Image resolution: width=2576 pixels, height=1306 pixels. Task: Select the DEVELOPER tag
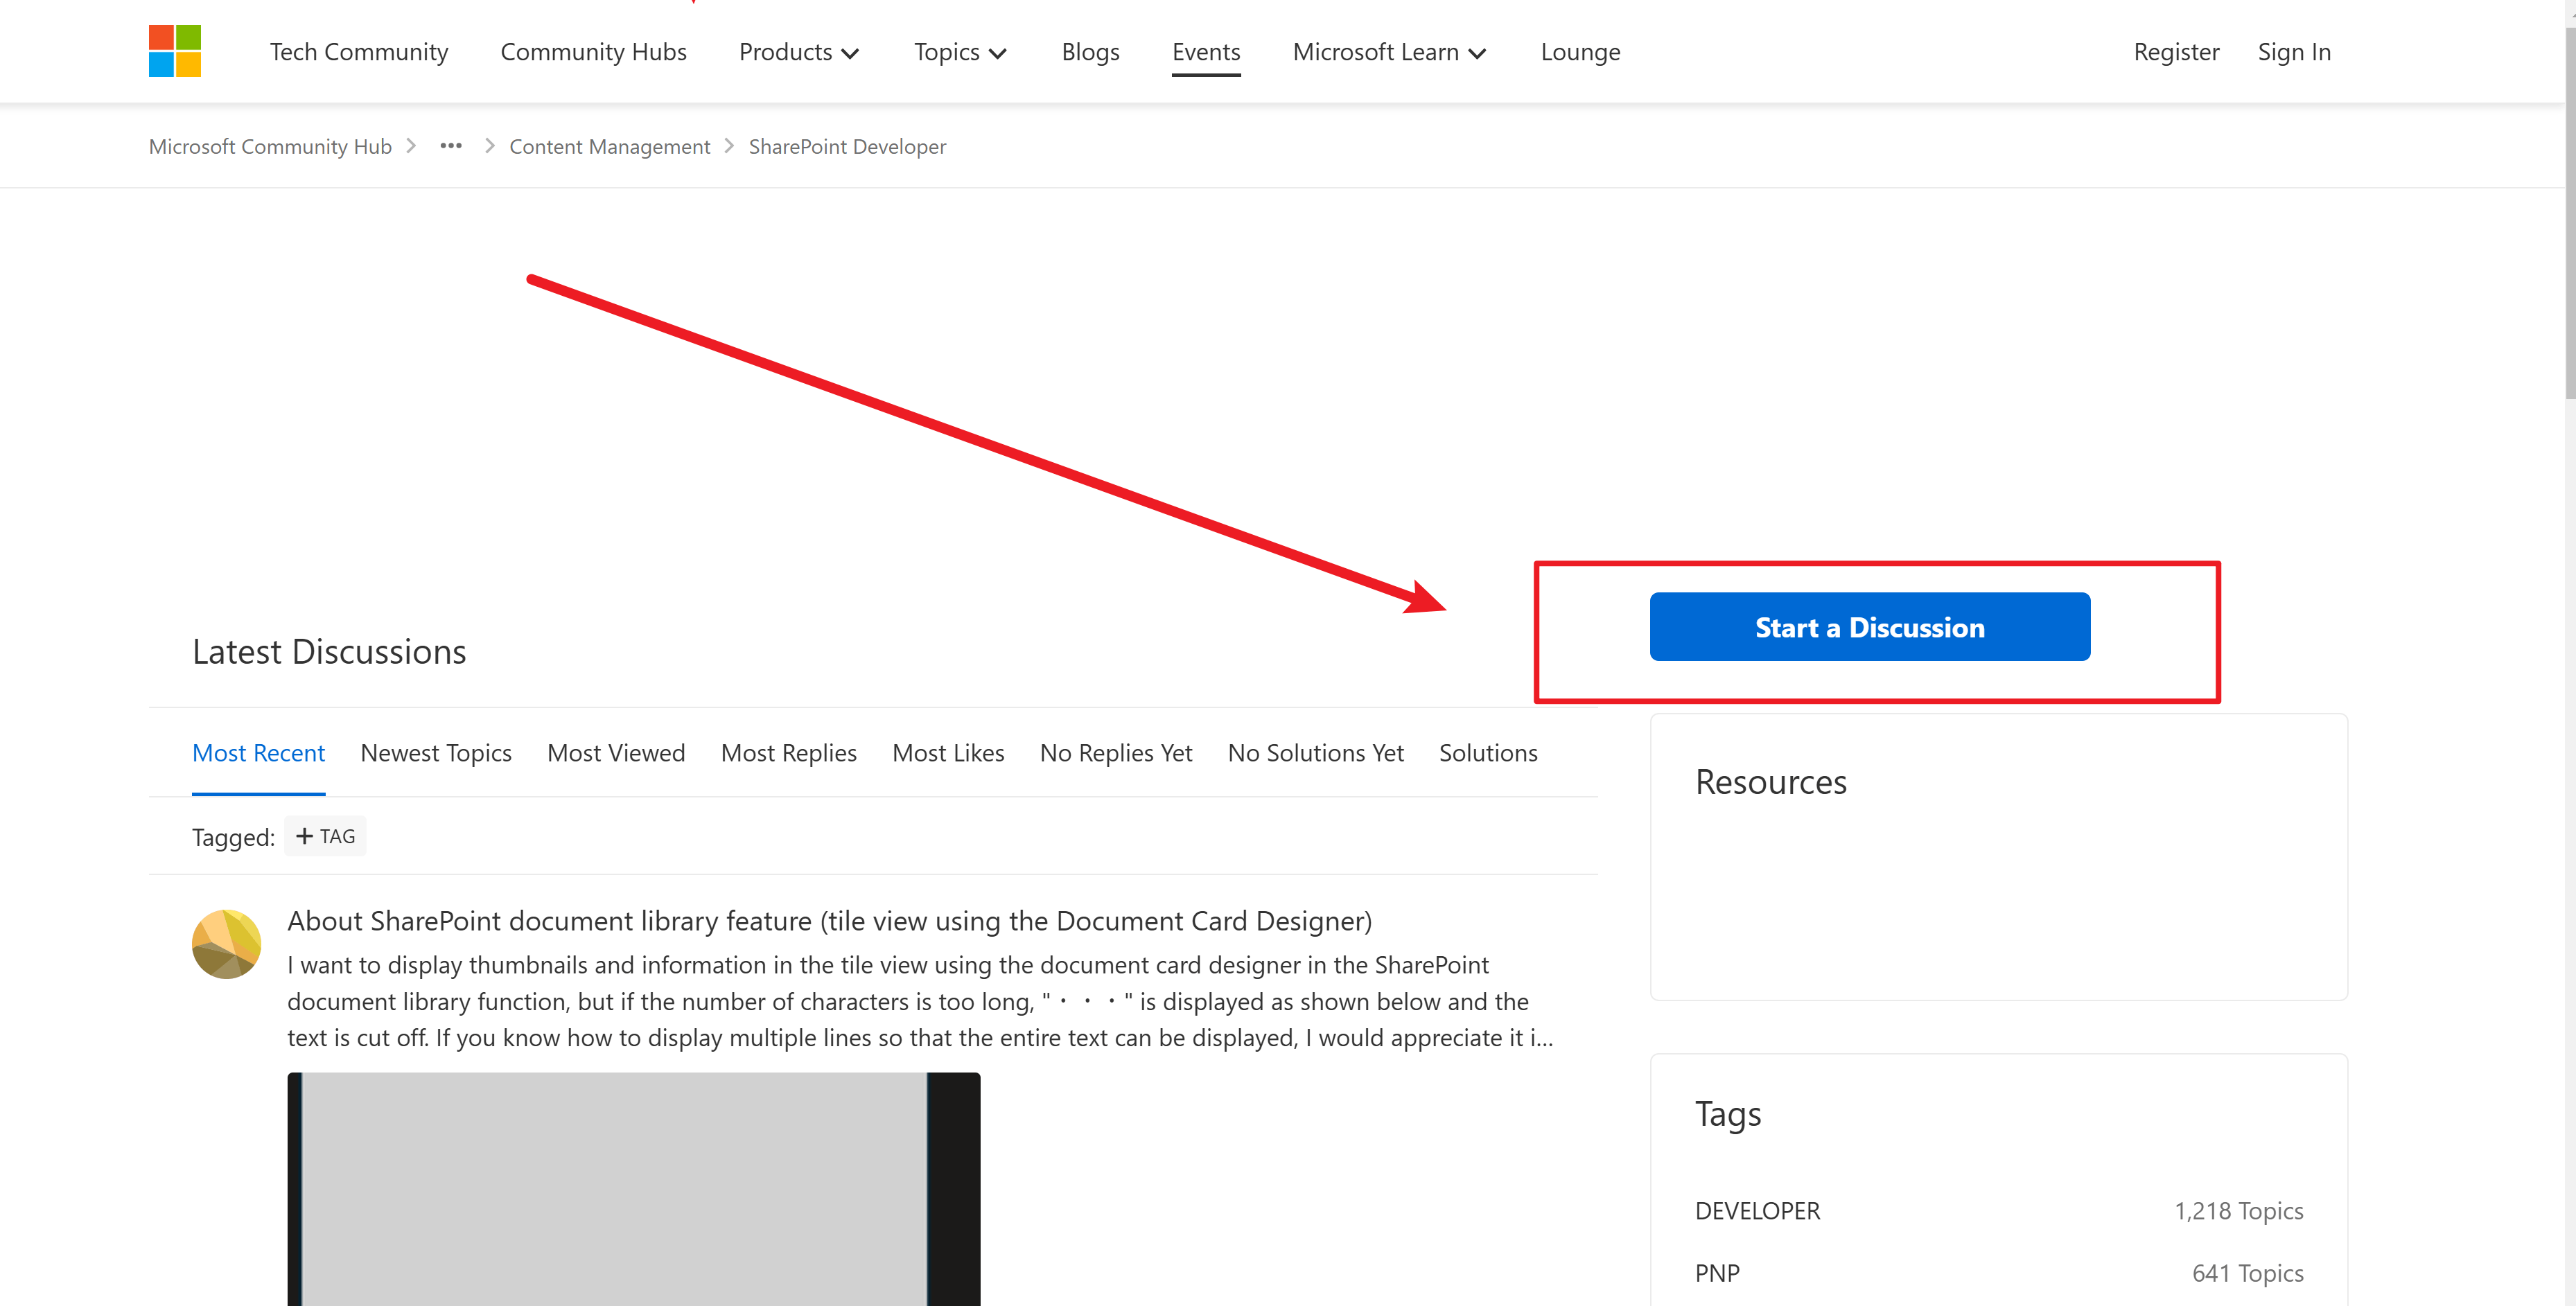click(x=1758, y=1211)
